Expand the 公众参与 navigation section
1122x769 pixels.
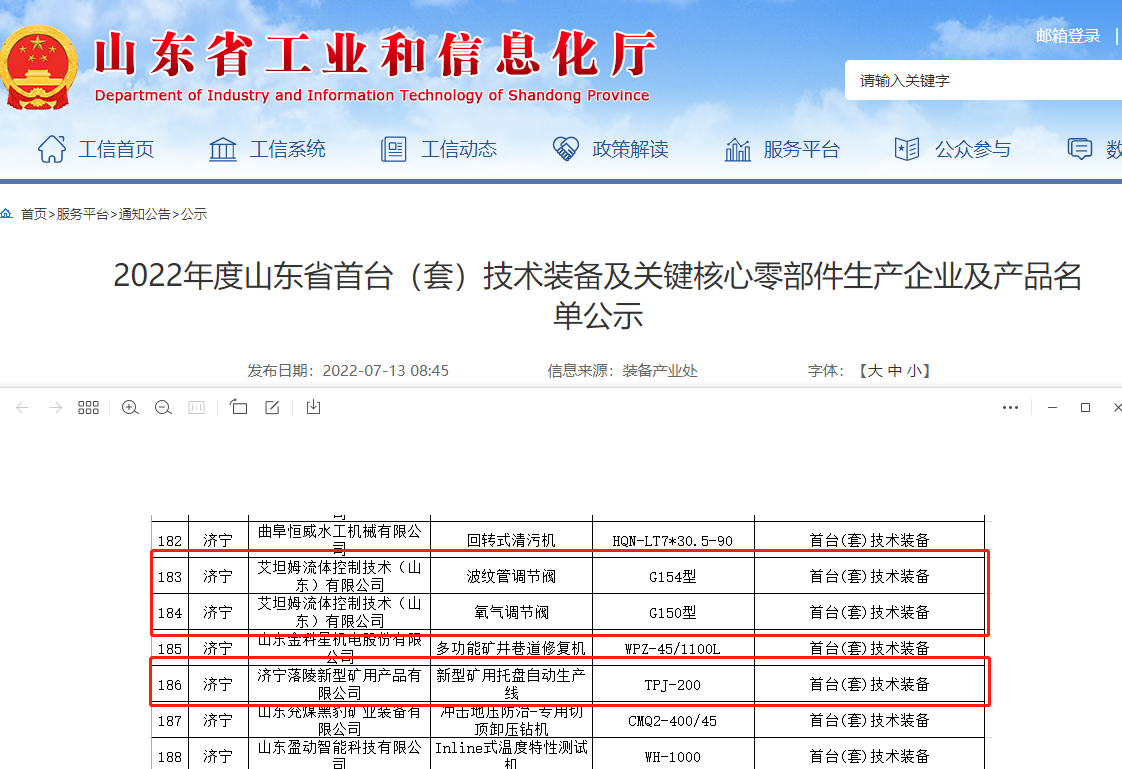pyautogui.click(x=973, y=149)
